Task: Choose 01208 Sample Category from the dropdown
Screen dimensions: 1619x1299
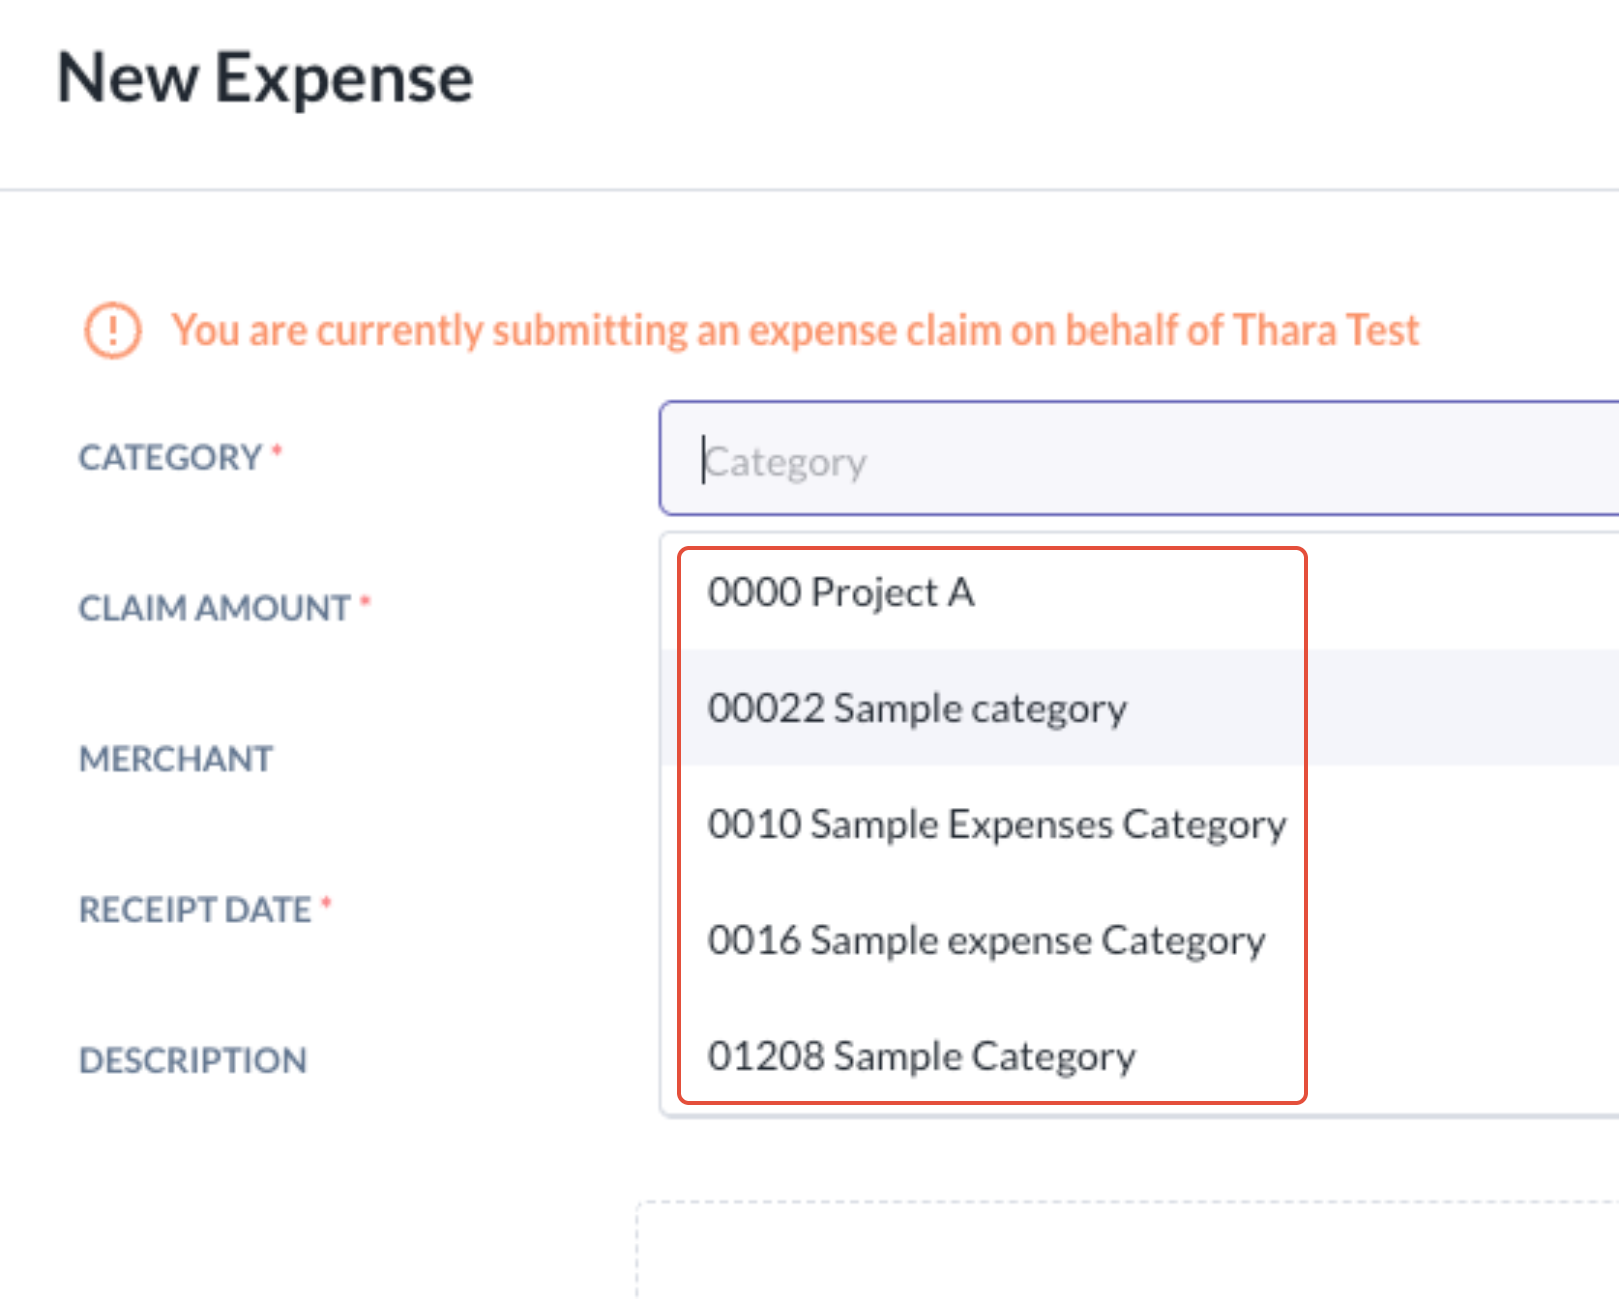Action: click(x=1139, y=1056)
